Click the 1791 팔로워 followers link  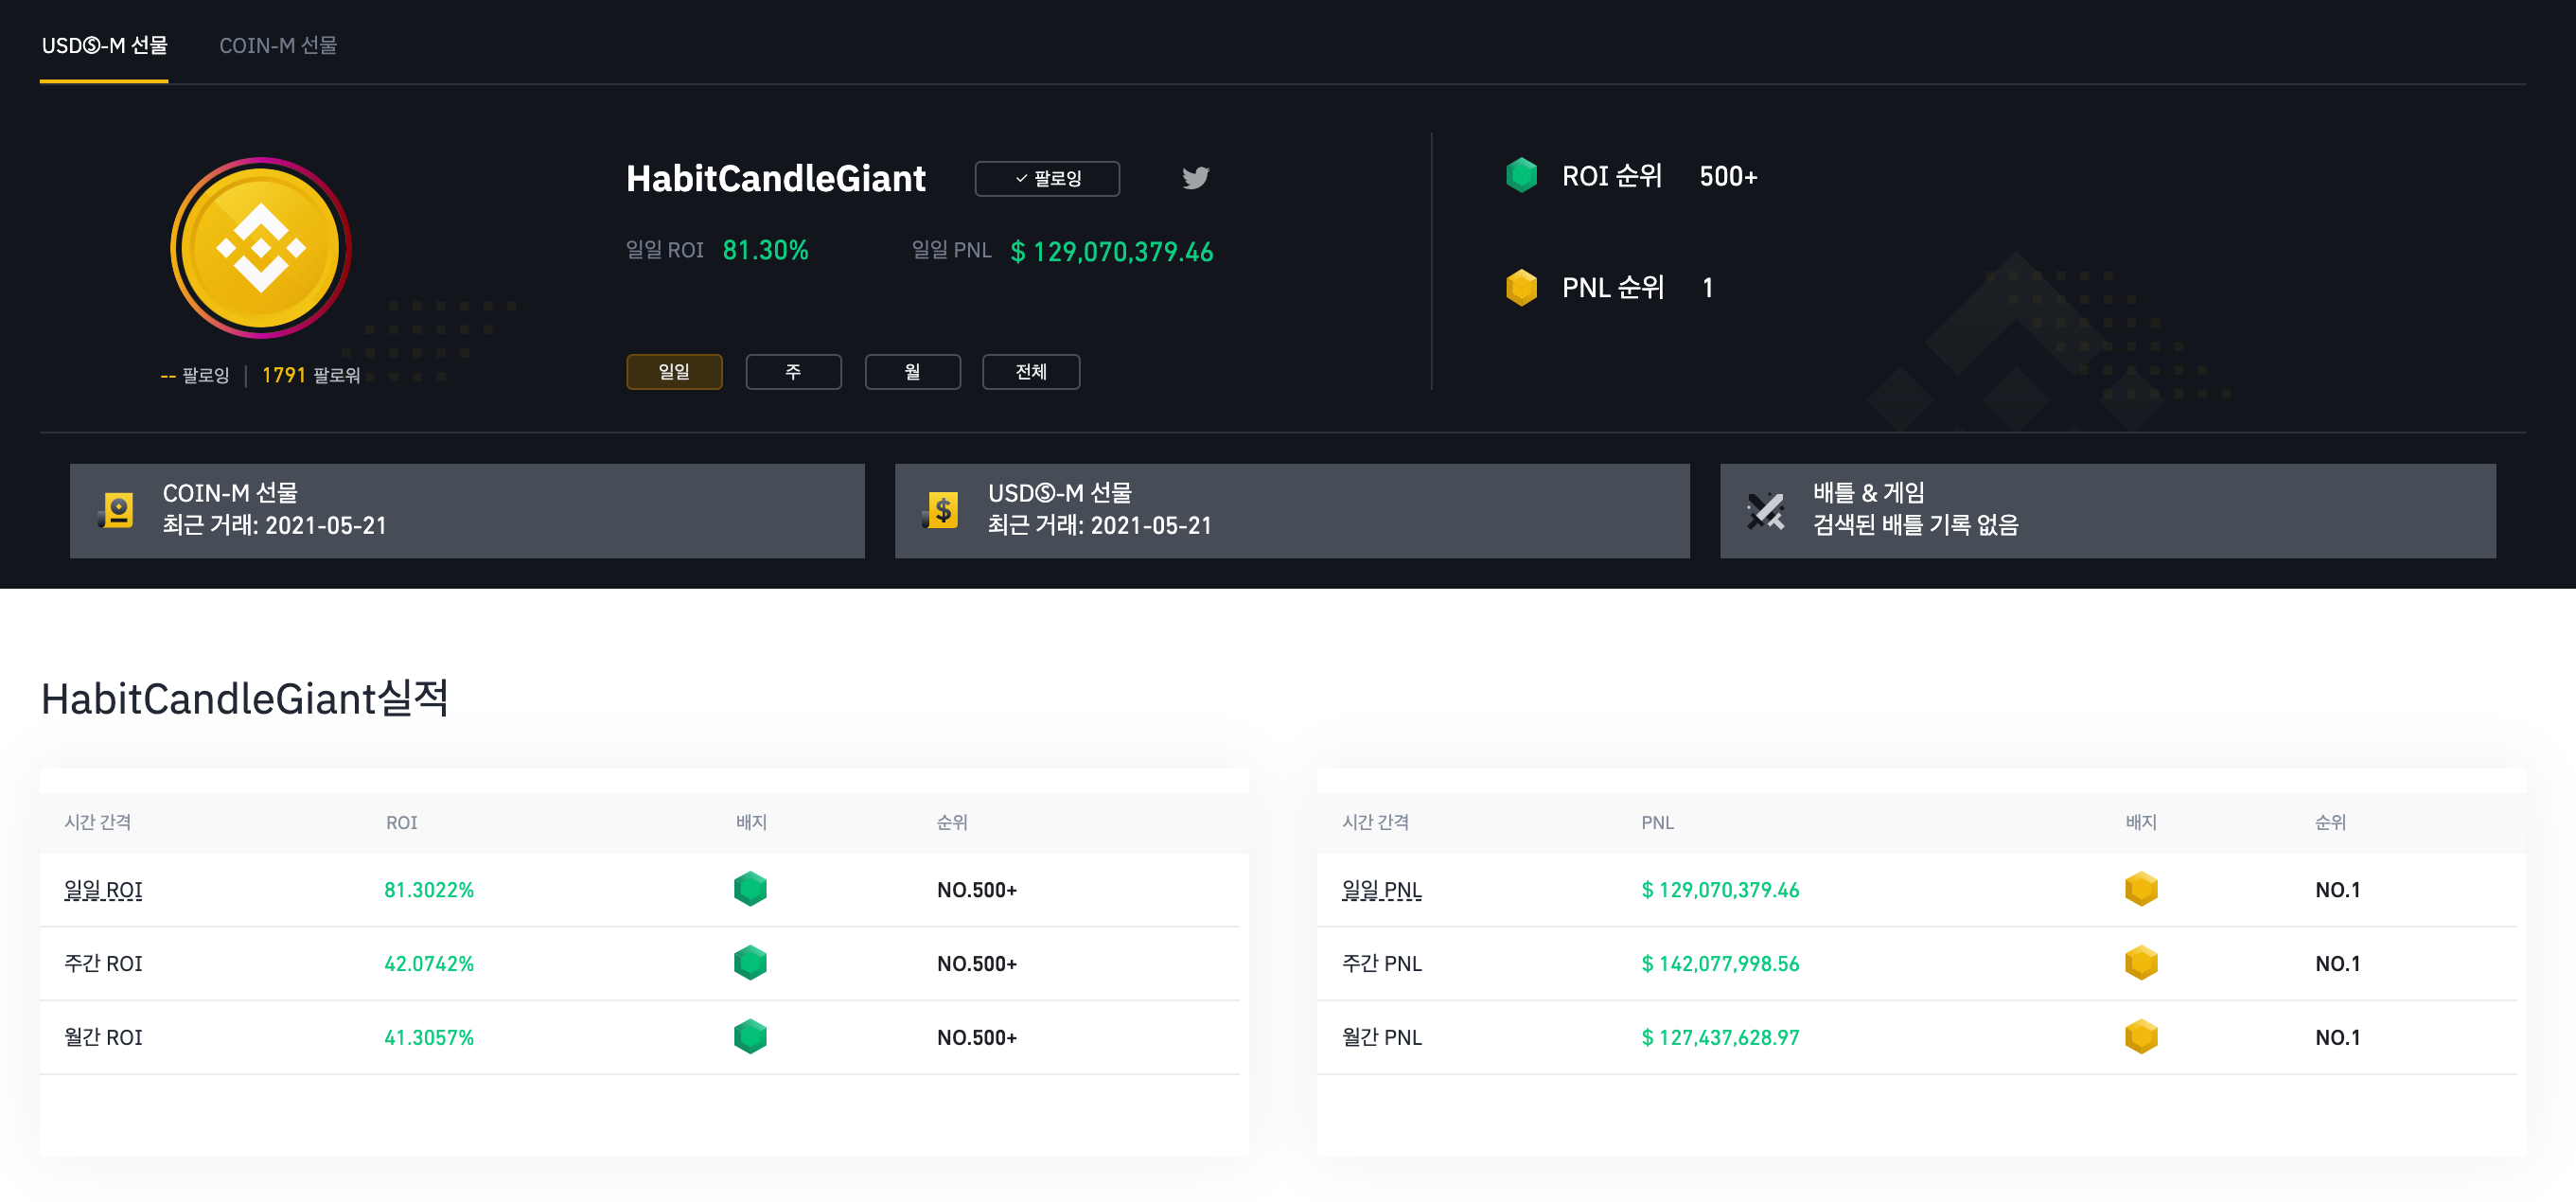[311, 375]
